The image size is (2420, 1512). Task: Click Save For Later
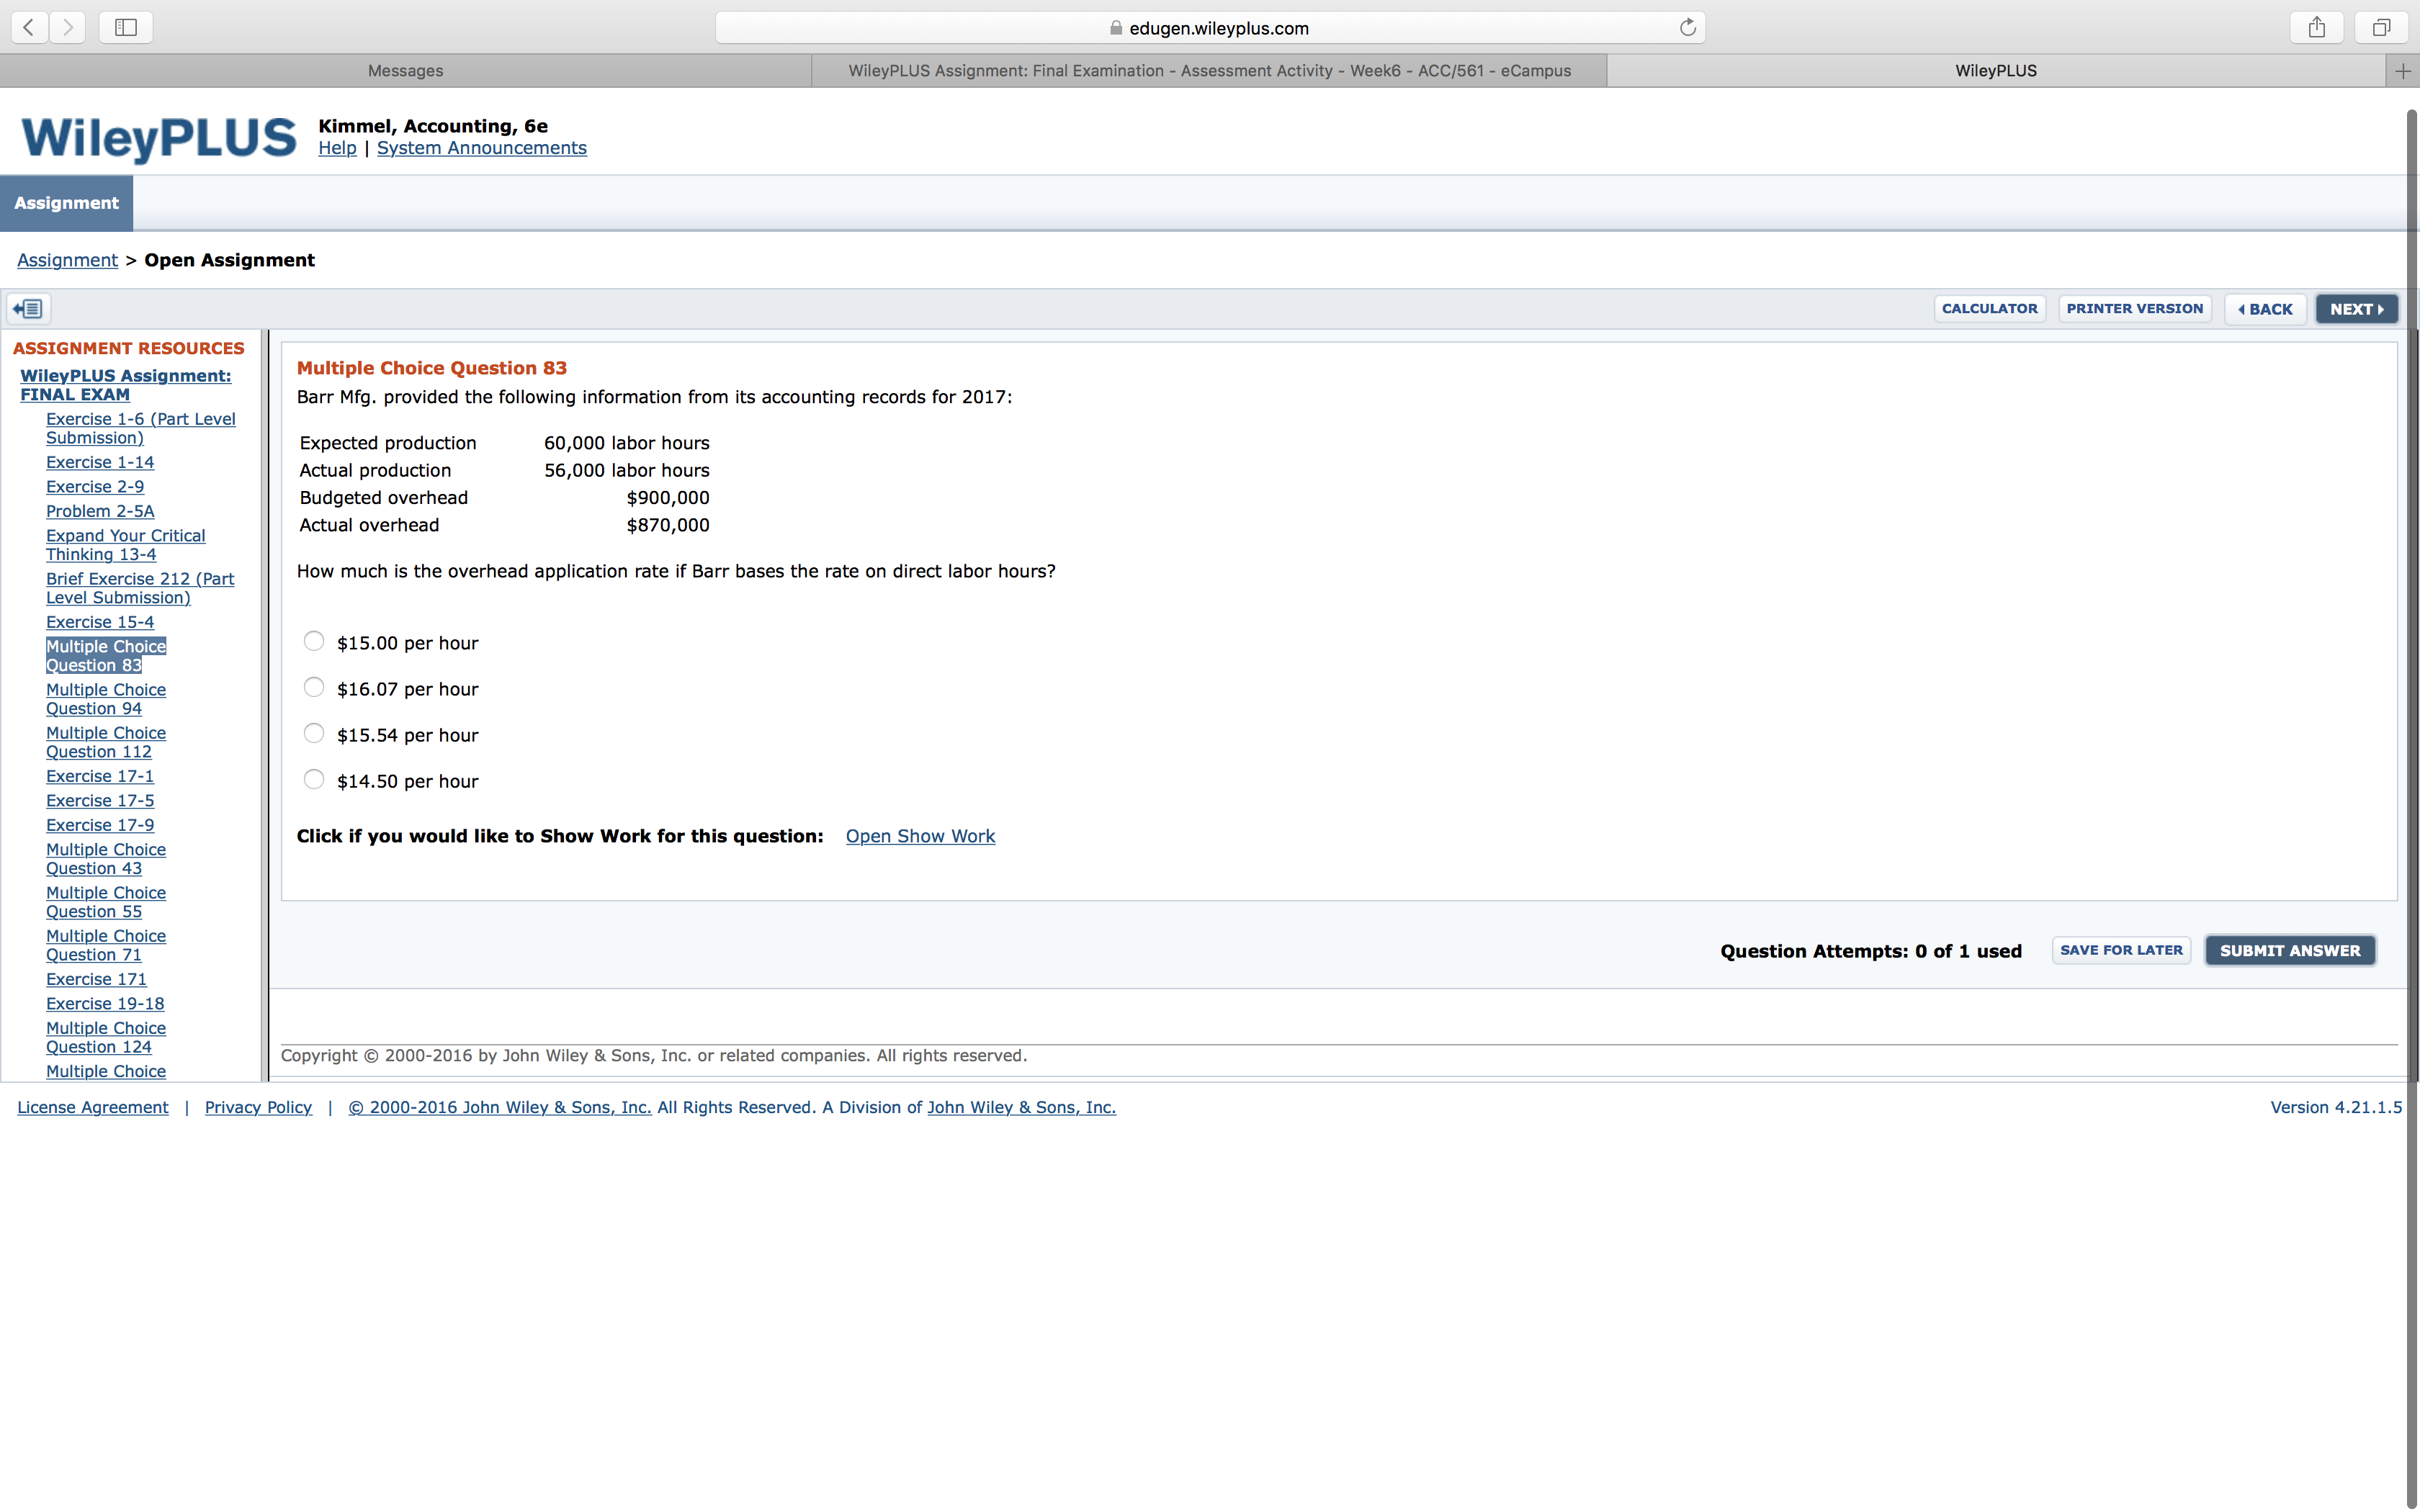tap(2121, 950)
